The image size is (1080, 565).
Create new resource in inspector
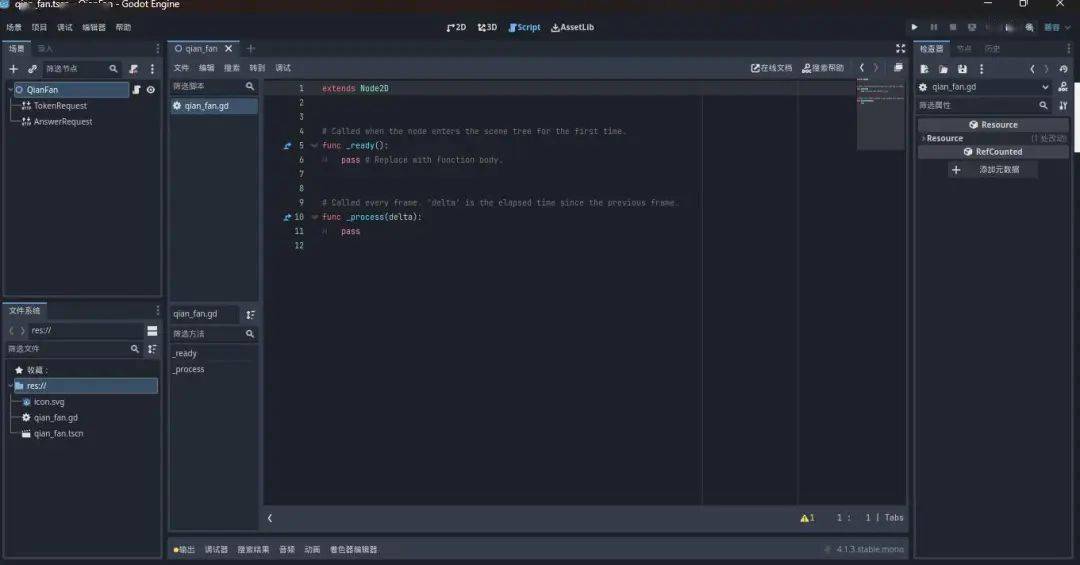coord(924,70)
